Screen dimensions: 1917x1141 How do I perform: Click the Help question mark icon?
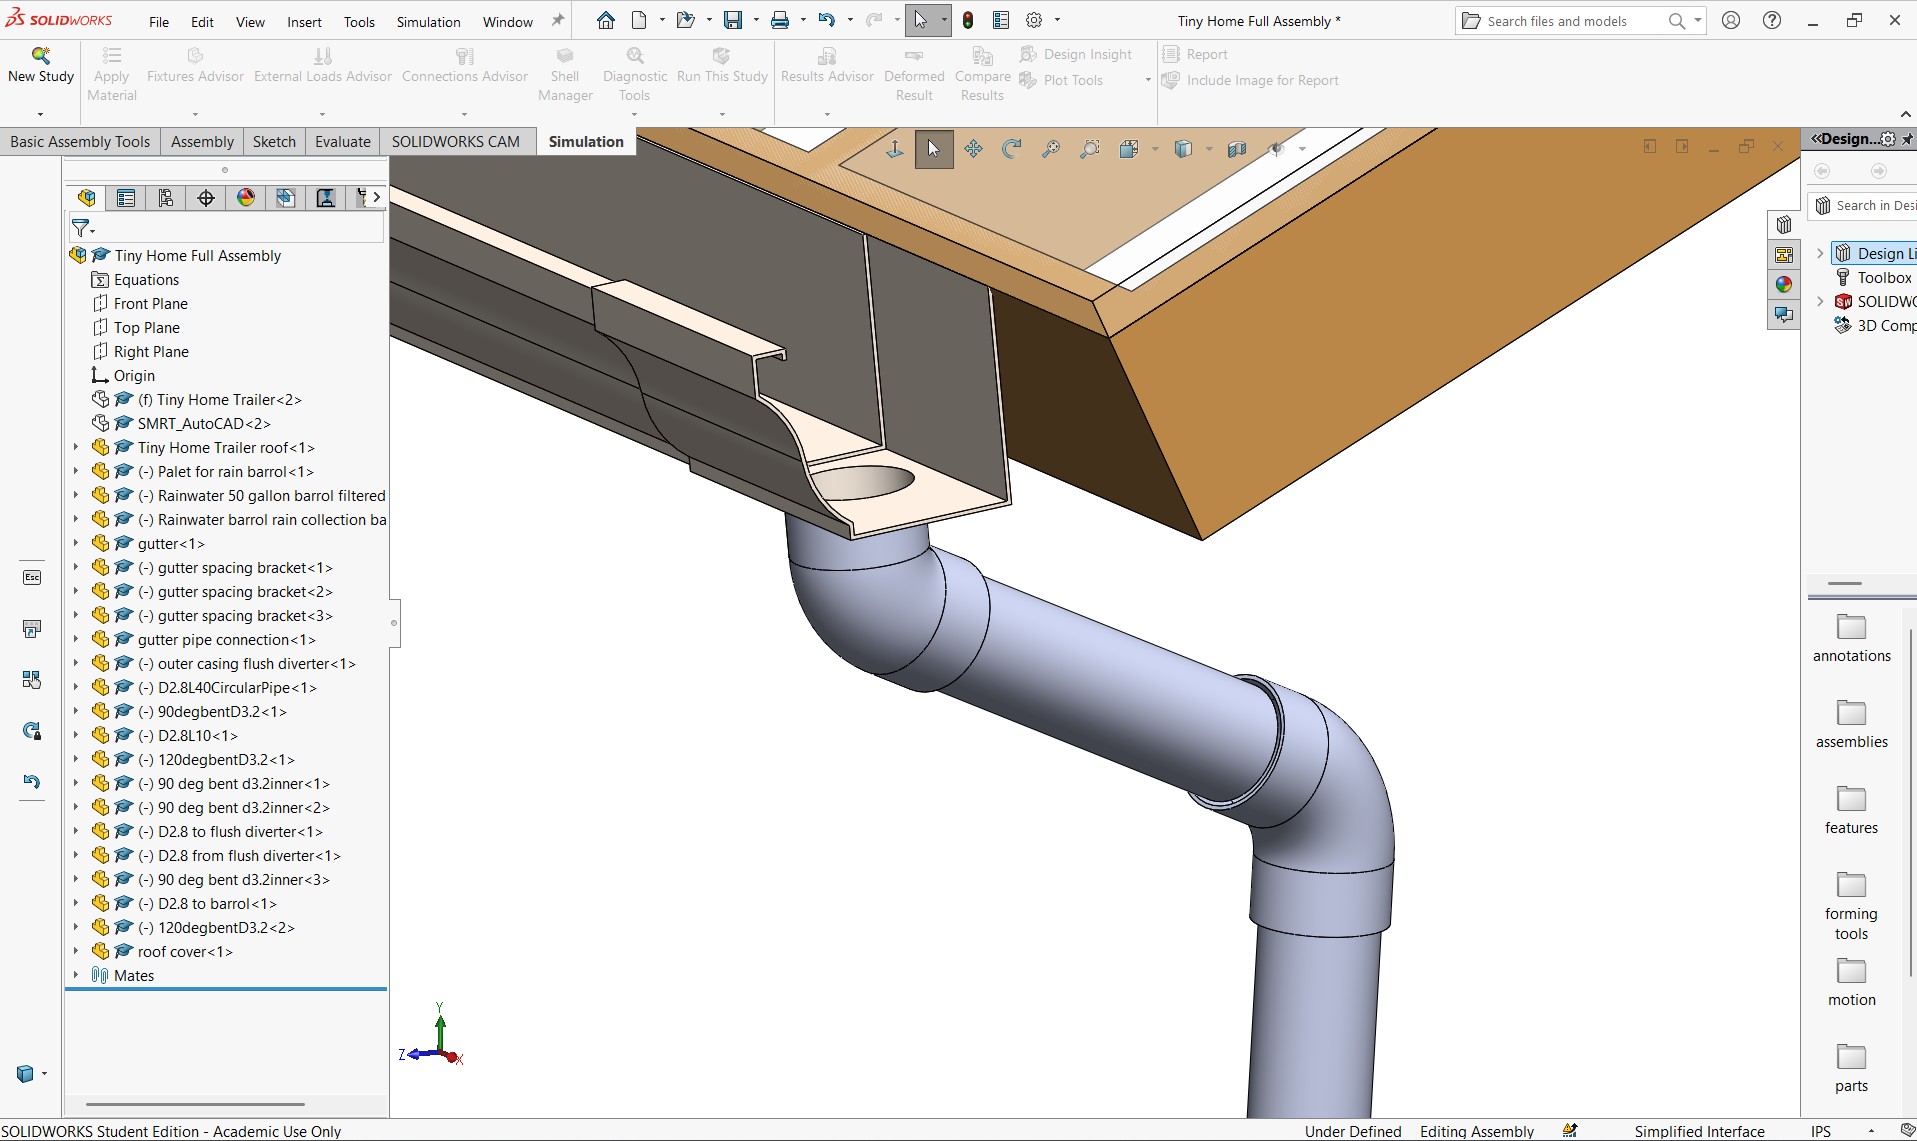coord(1772,21)
